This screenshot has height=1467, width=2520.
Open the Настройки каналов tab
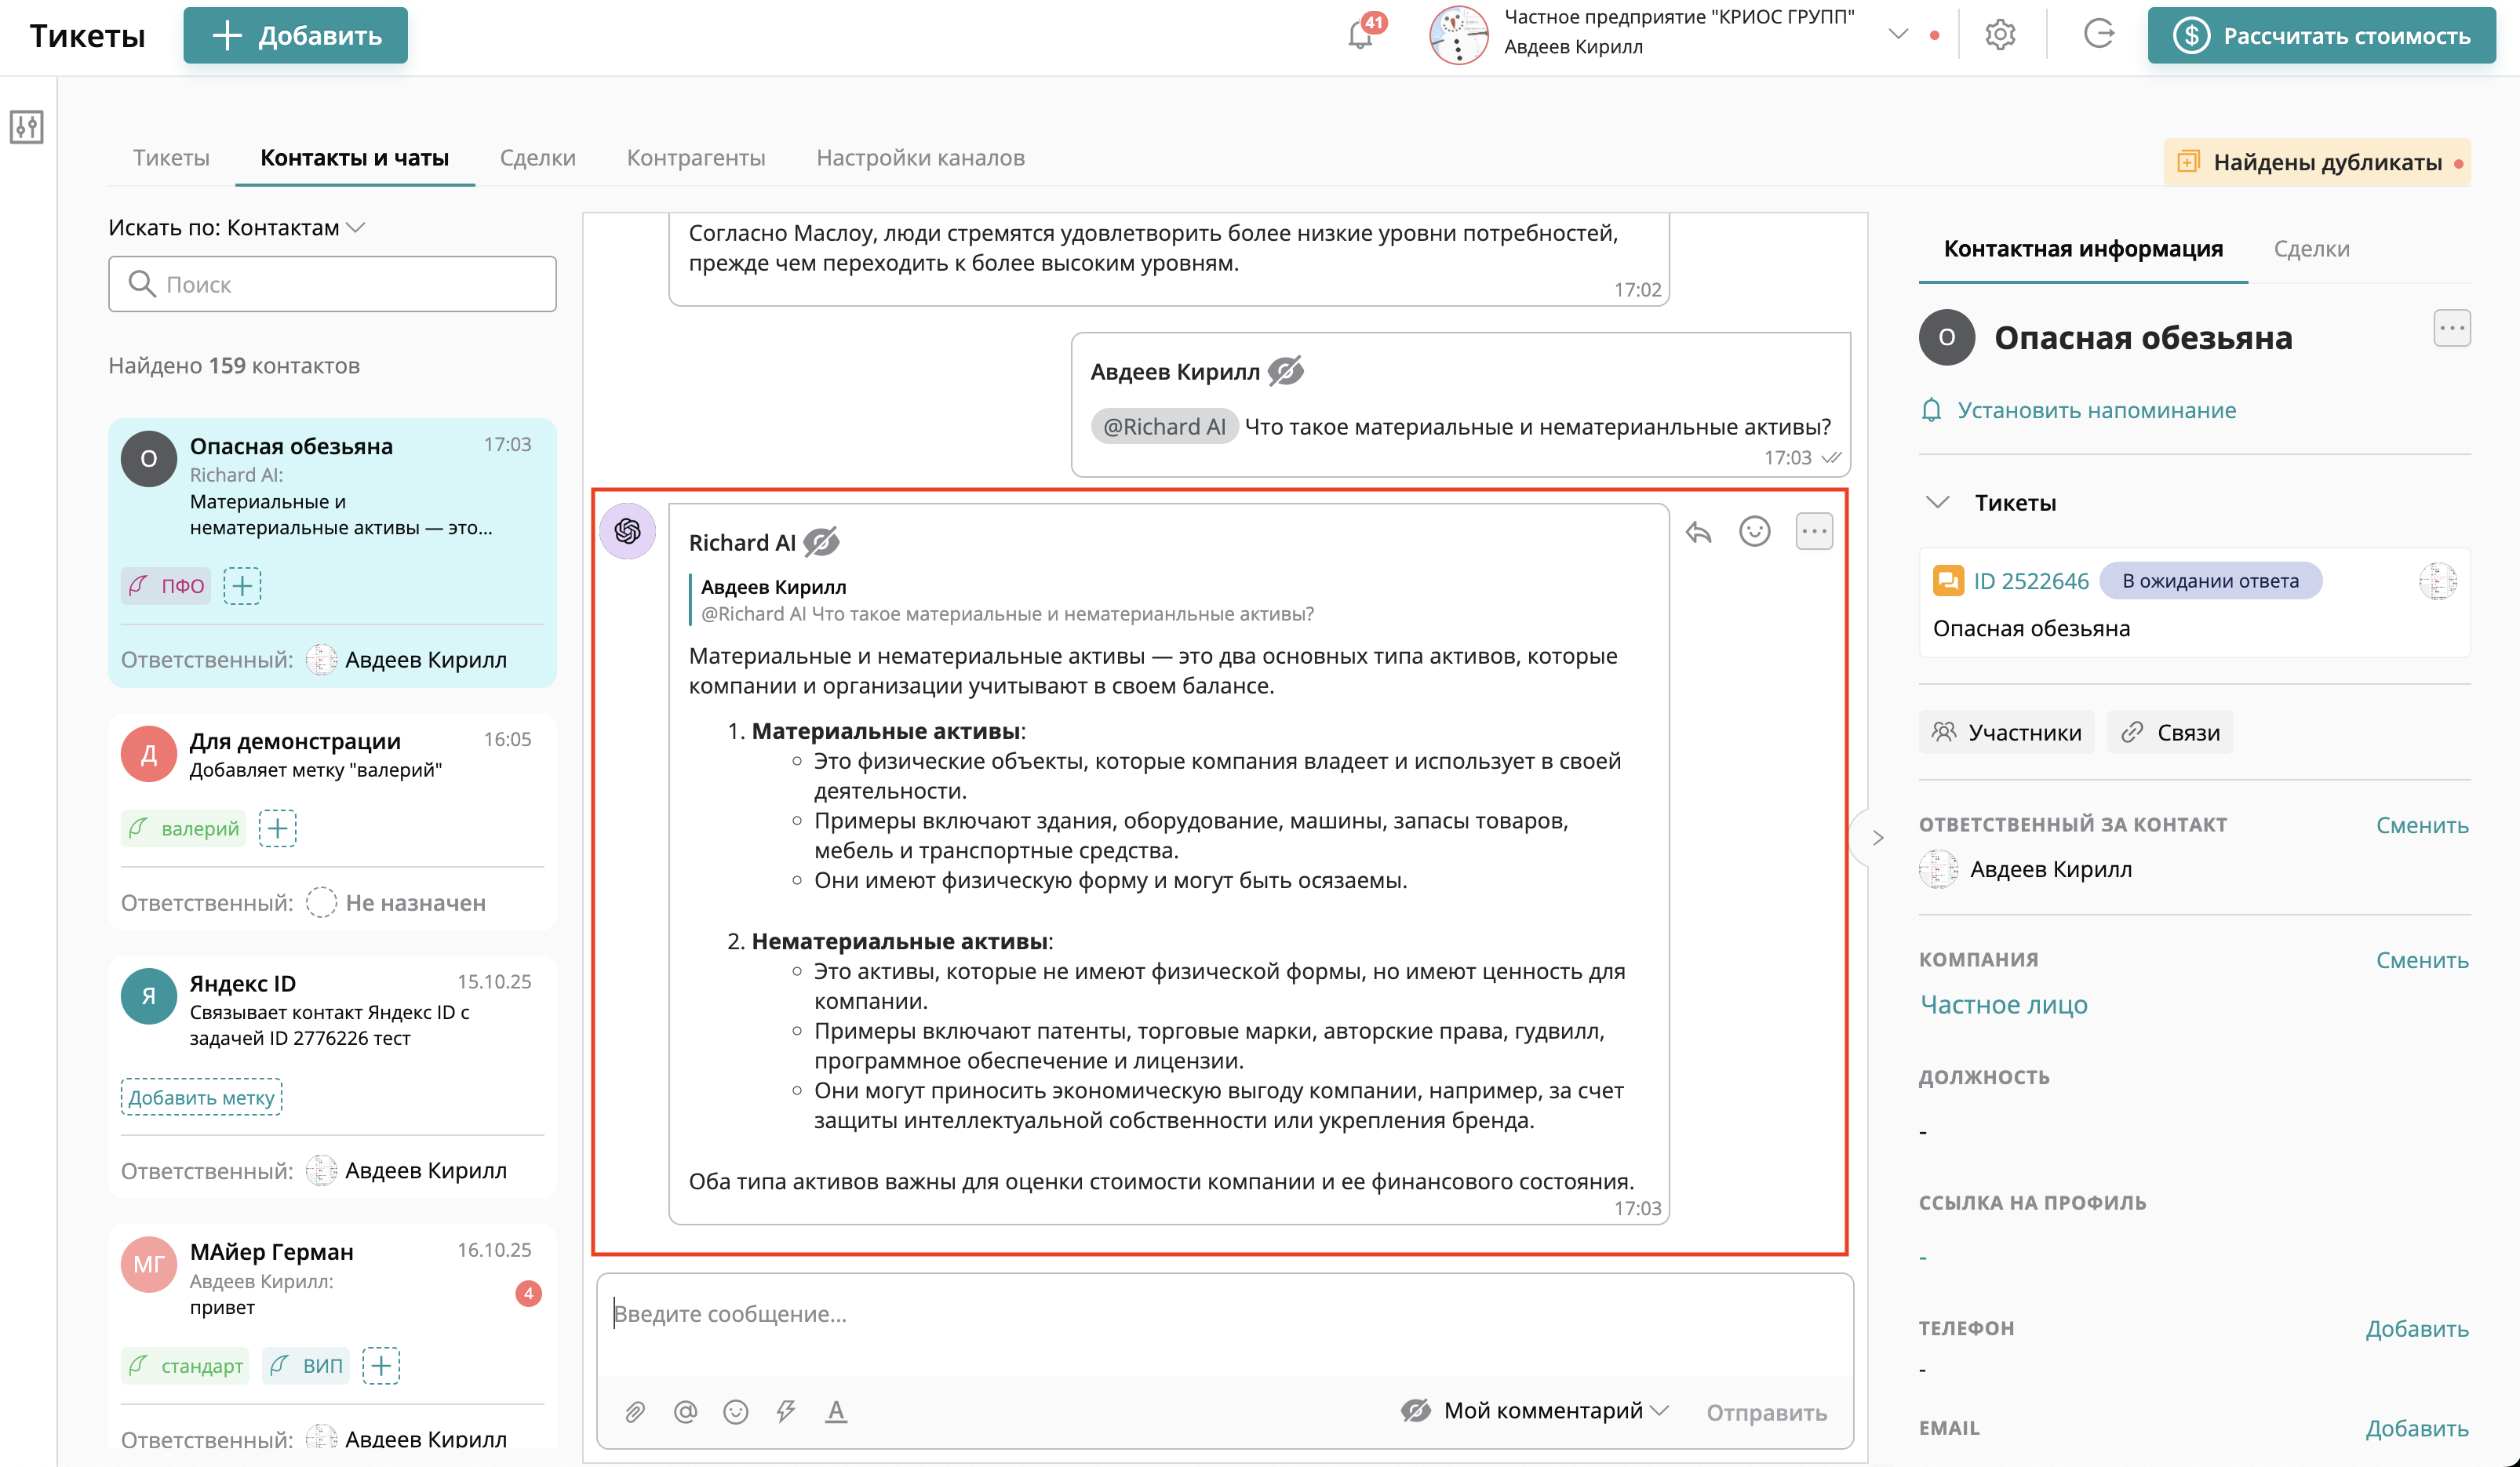pyautogui.click(x=920, y=158)
